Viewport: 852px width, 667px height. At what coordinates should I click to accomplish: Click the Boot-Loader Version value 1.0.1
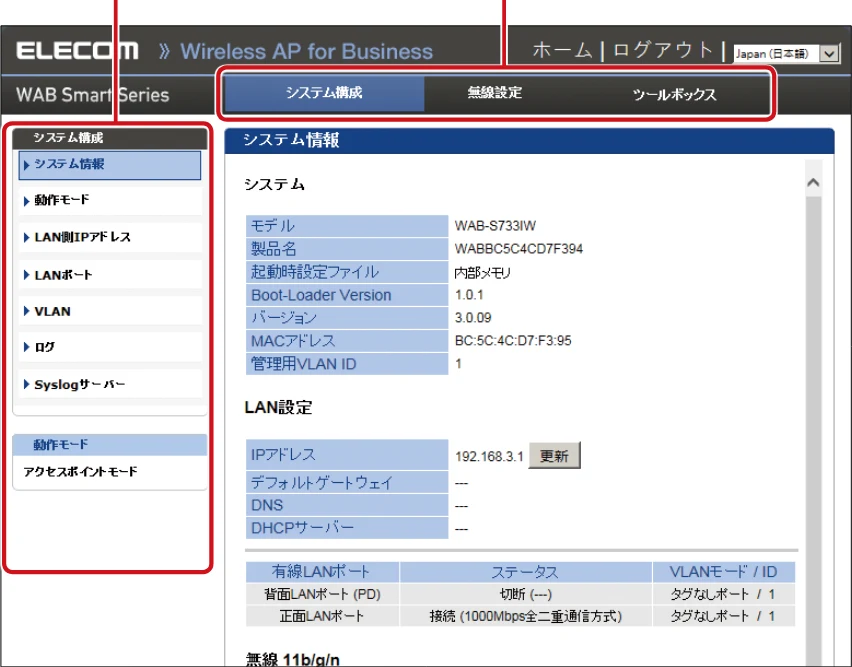(469, 295)
